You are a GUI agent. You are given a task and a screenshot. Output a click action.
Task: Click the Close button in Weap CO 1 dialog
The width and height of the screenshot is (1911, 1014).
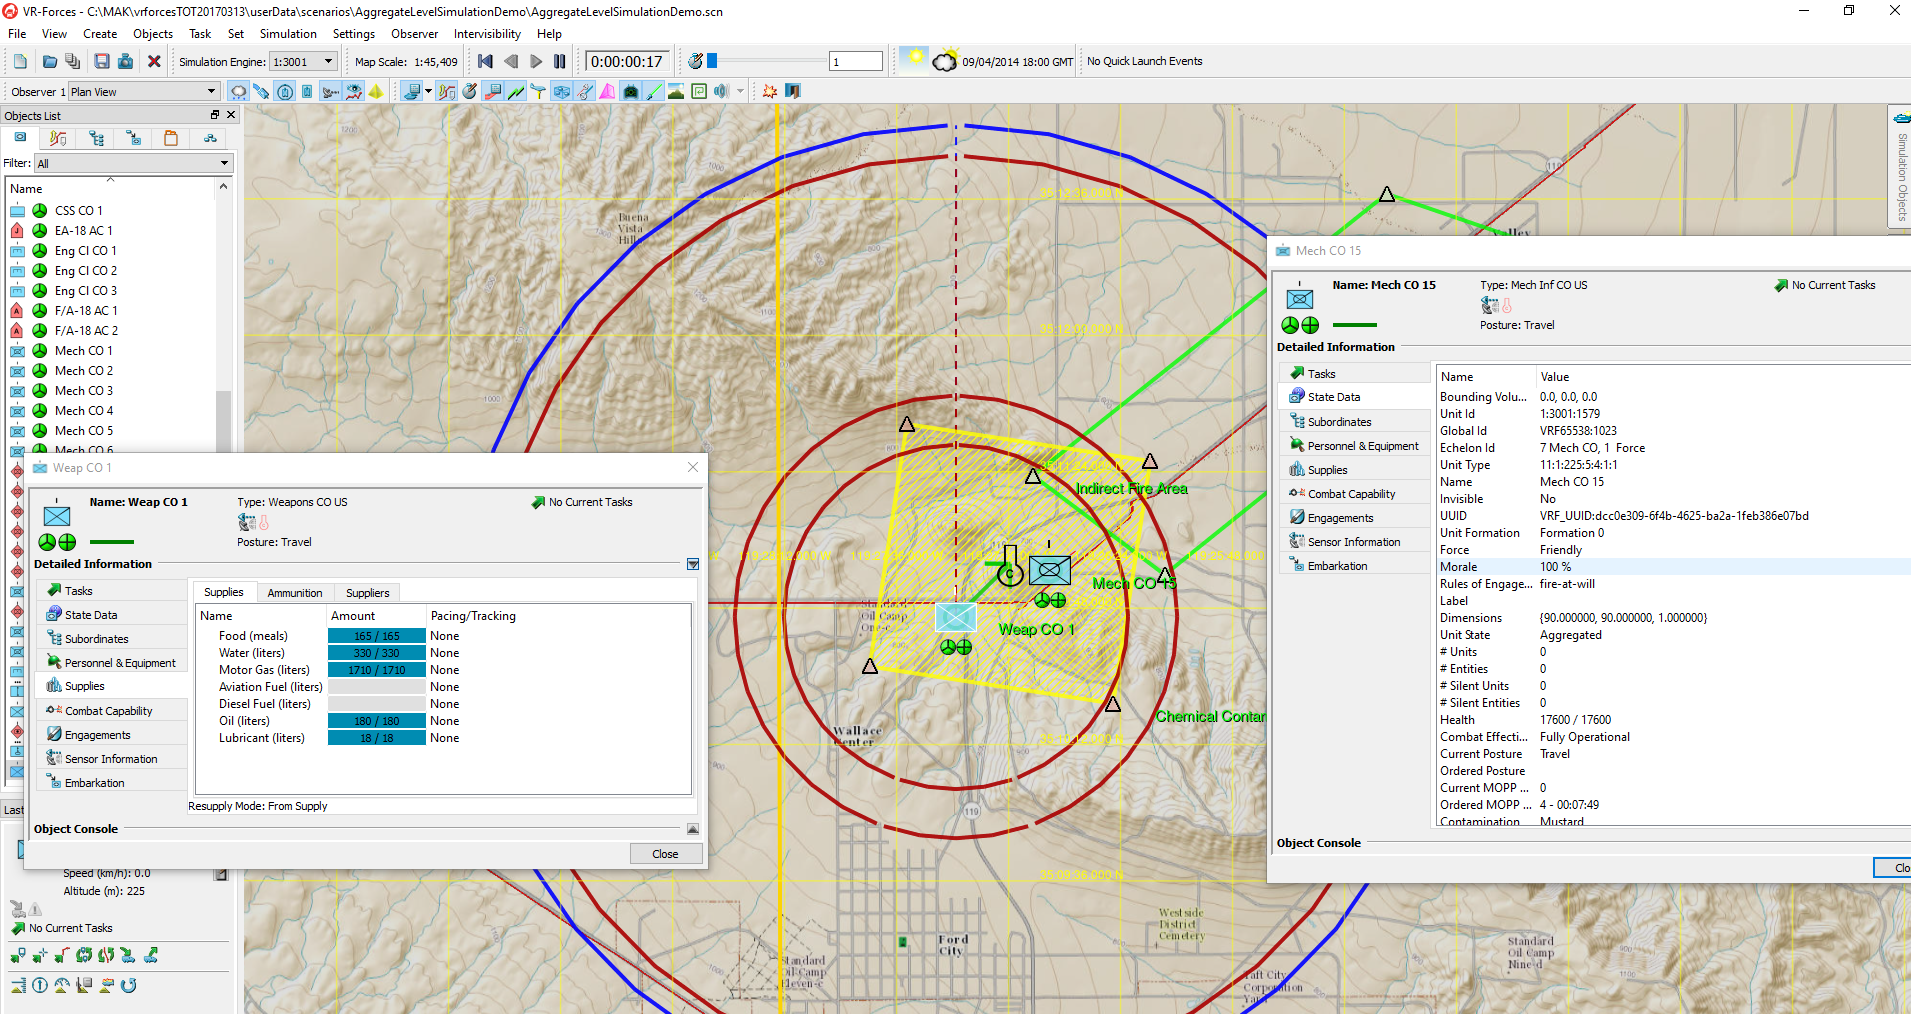coord(665,854)
